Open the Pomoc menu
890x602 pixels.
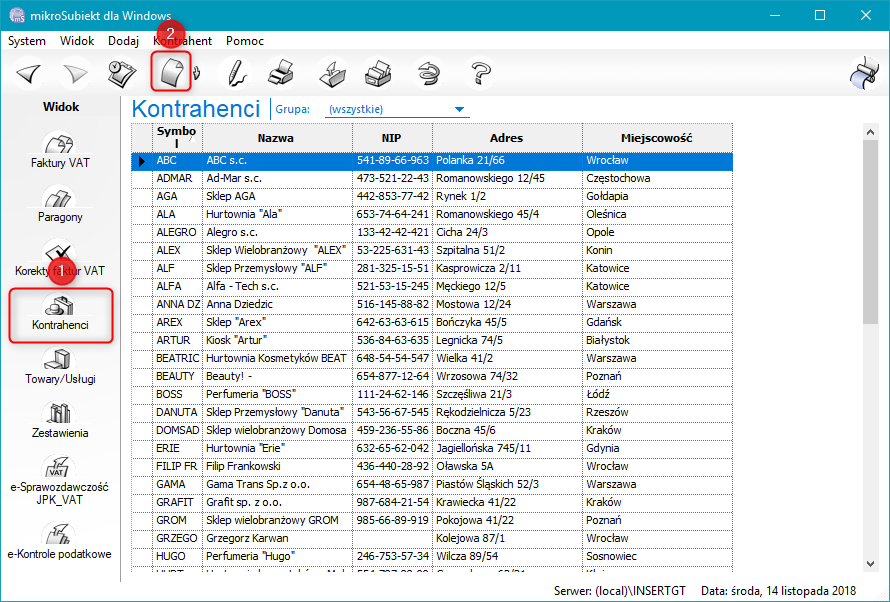pos(245,41)
